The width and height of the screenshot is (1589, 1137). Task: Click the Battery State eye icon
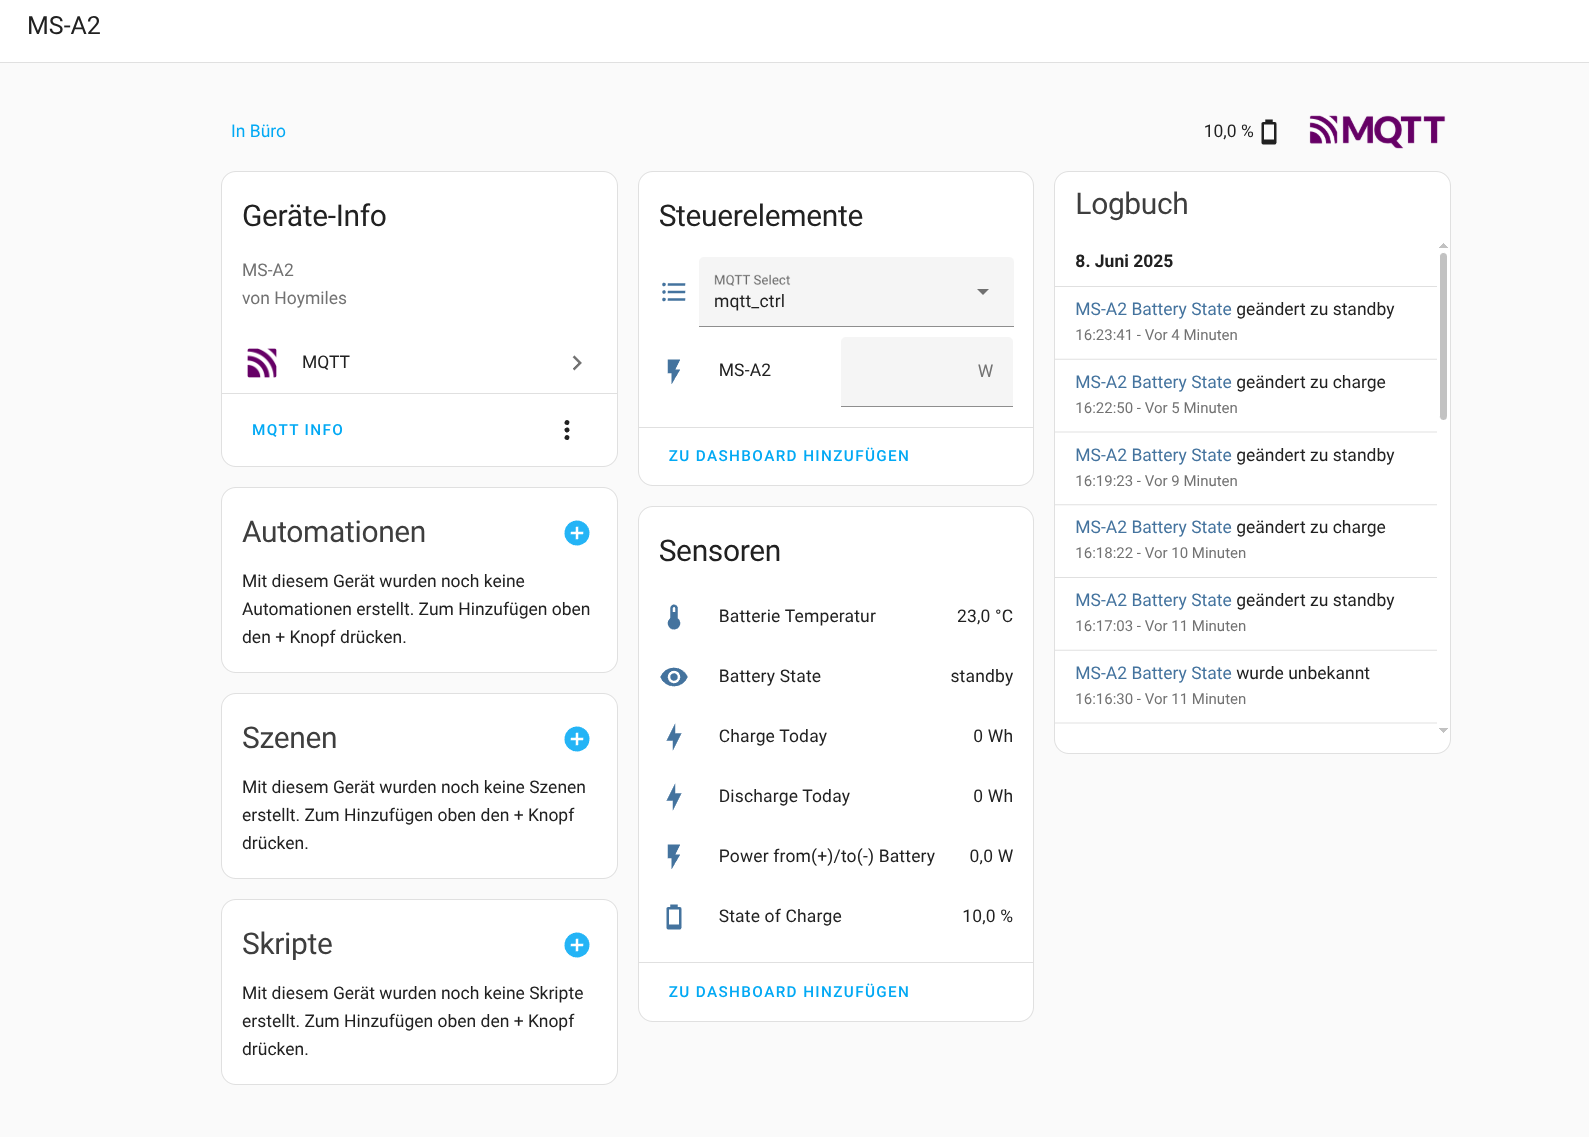coord(674,677)
